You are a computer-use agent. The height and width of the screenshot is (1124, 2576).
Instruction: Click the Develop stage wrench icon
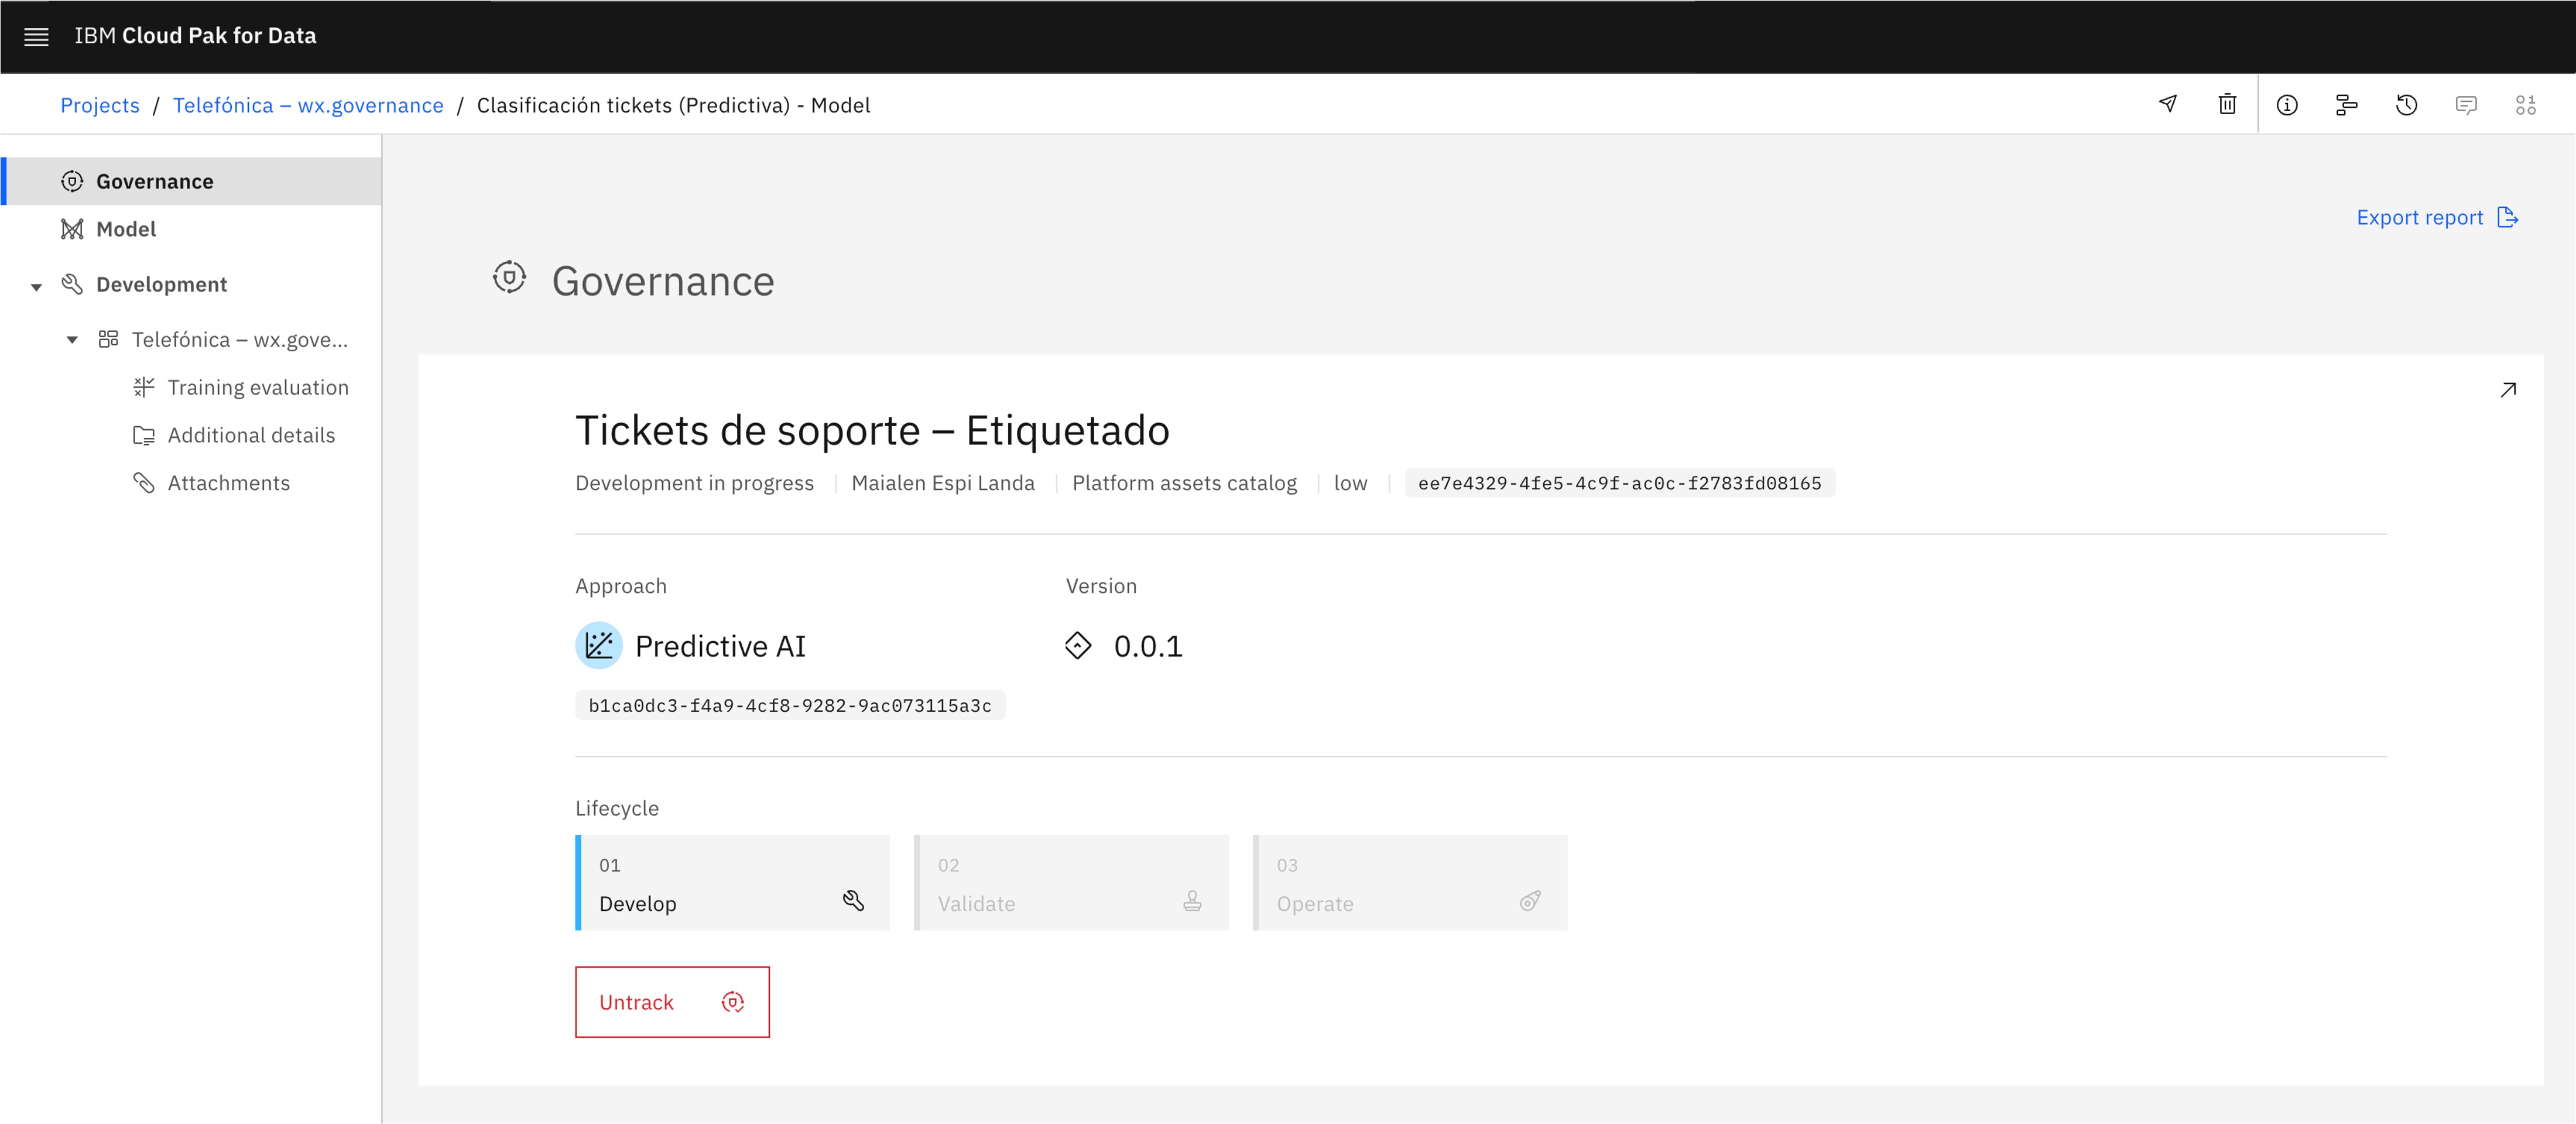coord(853,900)
